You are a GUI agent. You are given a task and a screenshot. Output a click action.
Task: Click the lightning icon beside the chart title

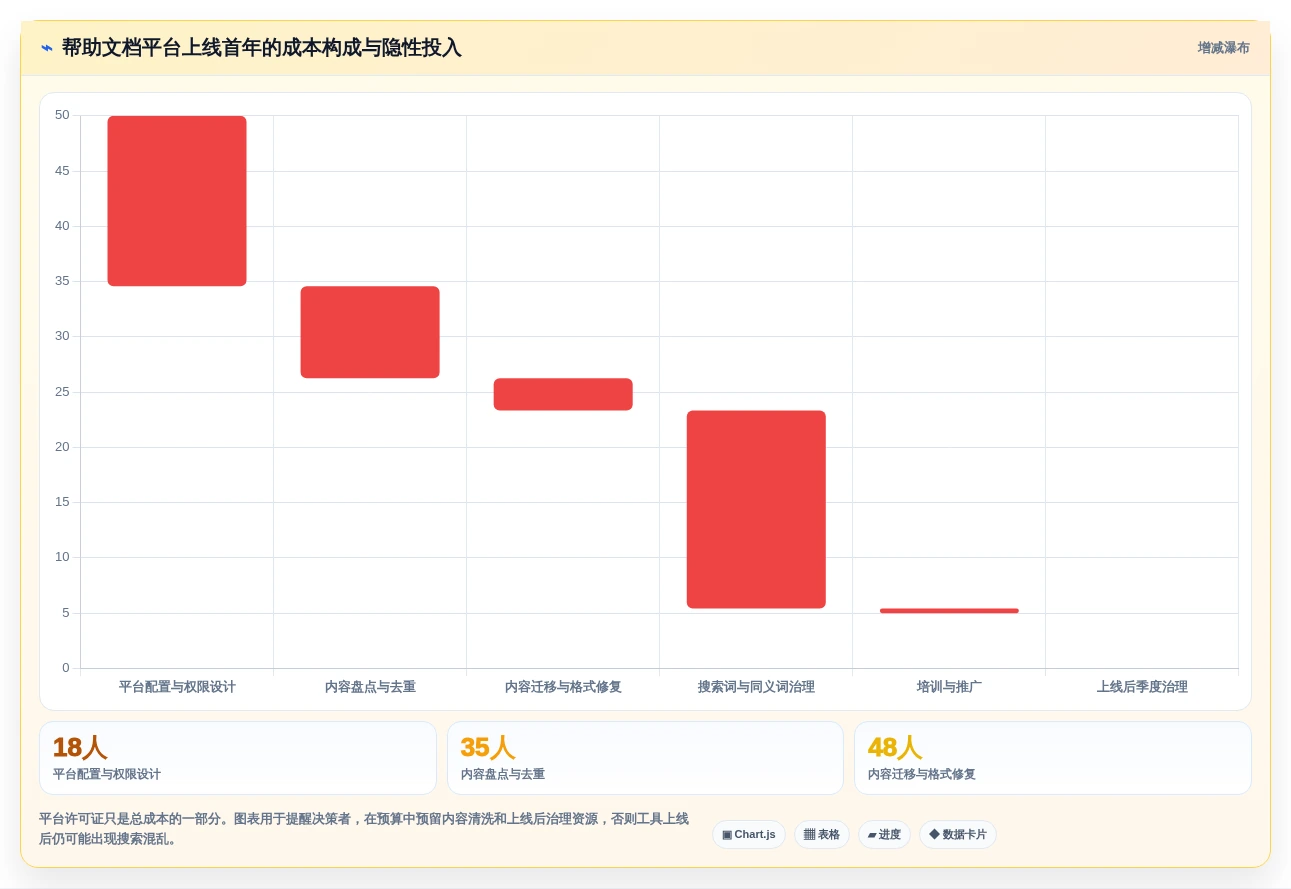click(x=46, y=48)
